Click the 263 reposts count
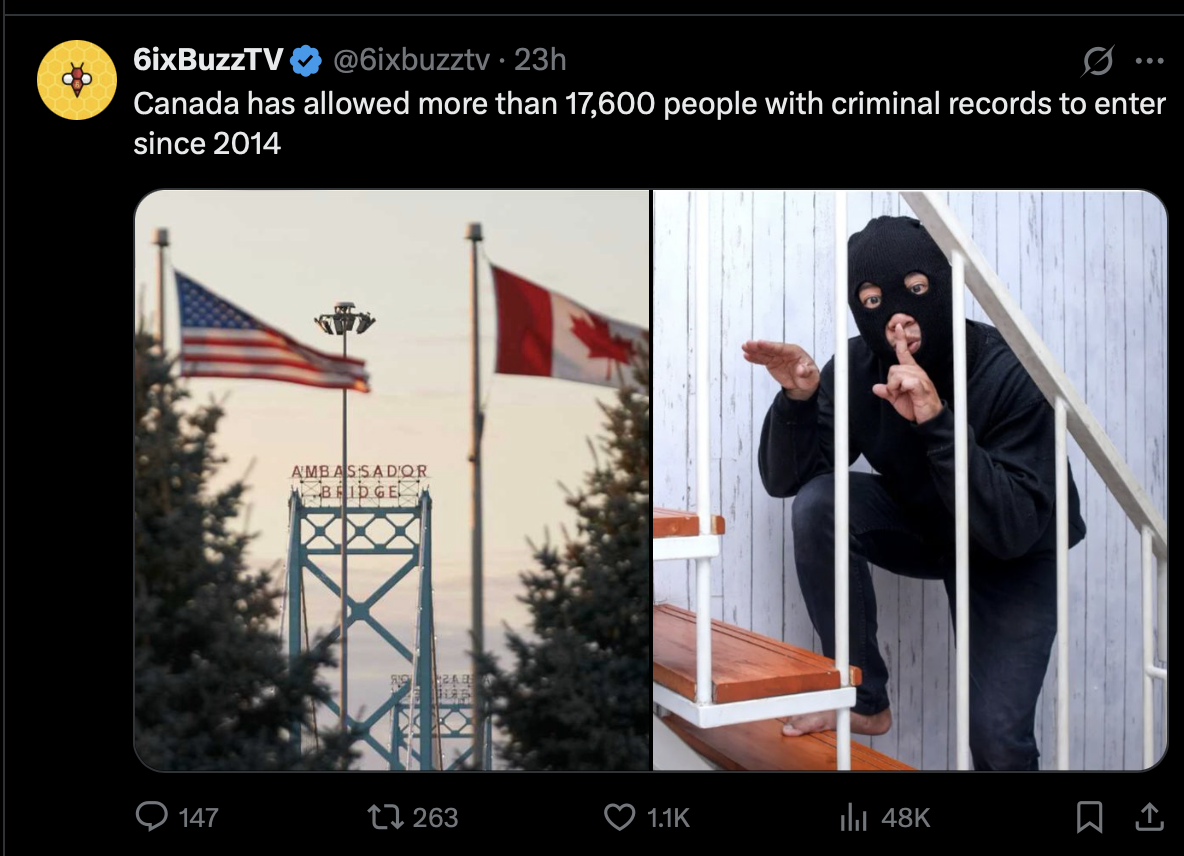 click(435, 818)
